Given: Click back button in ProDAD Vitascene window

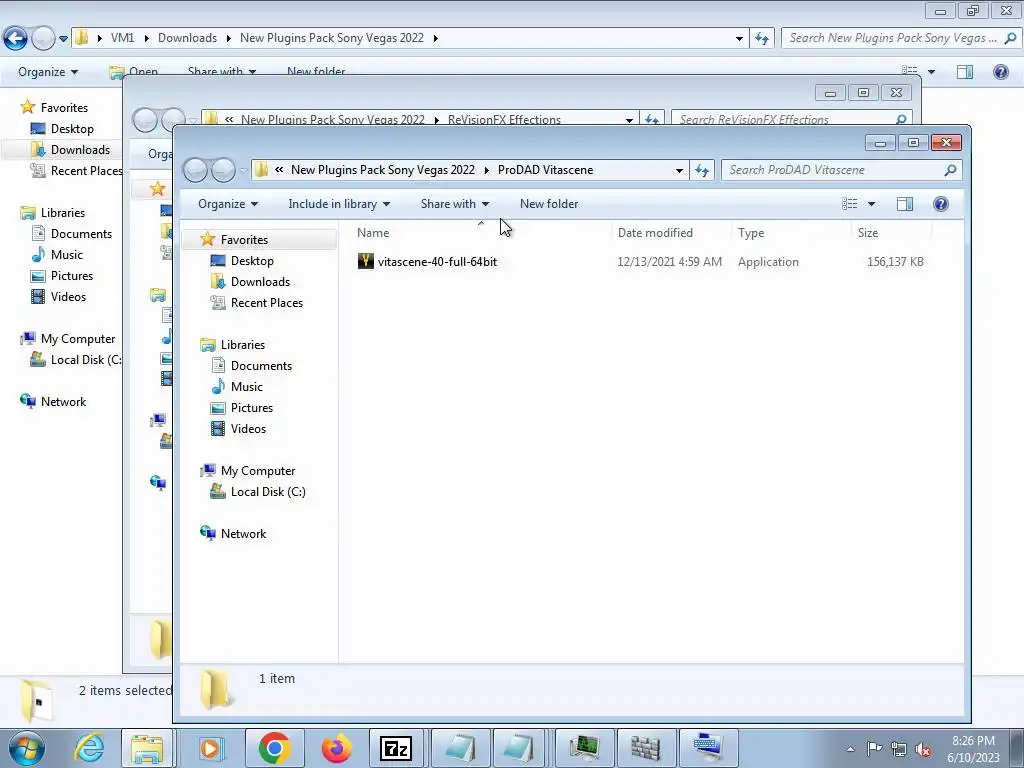Looking at the screenshot, I should tap(196, 170).
